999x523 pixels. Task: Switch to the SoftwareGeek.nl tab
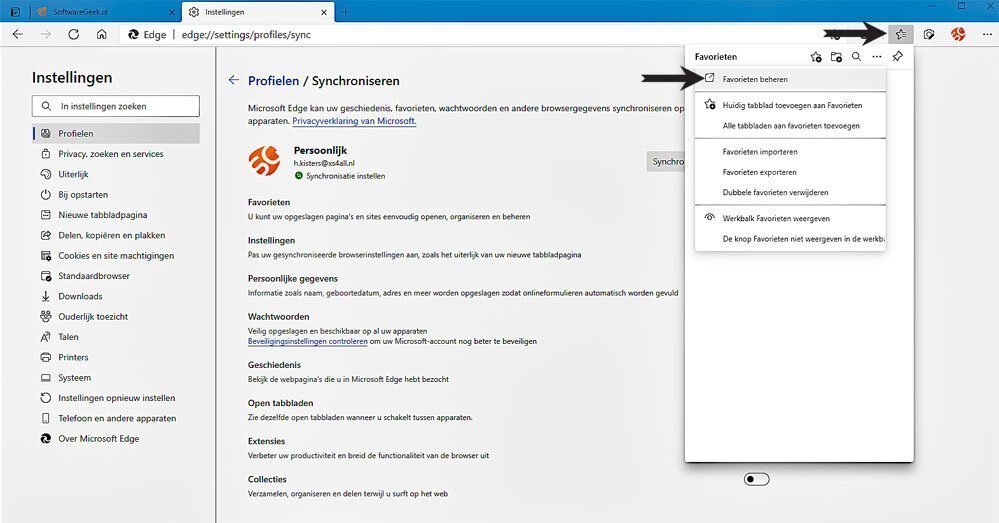[105, 11]
